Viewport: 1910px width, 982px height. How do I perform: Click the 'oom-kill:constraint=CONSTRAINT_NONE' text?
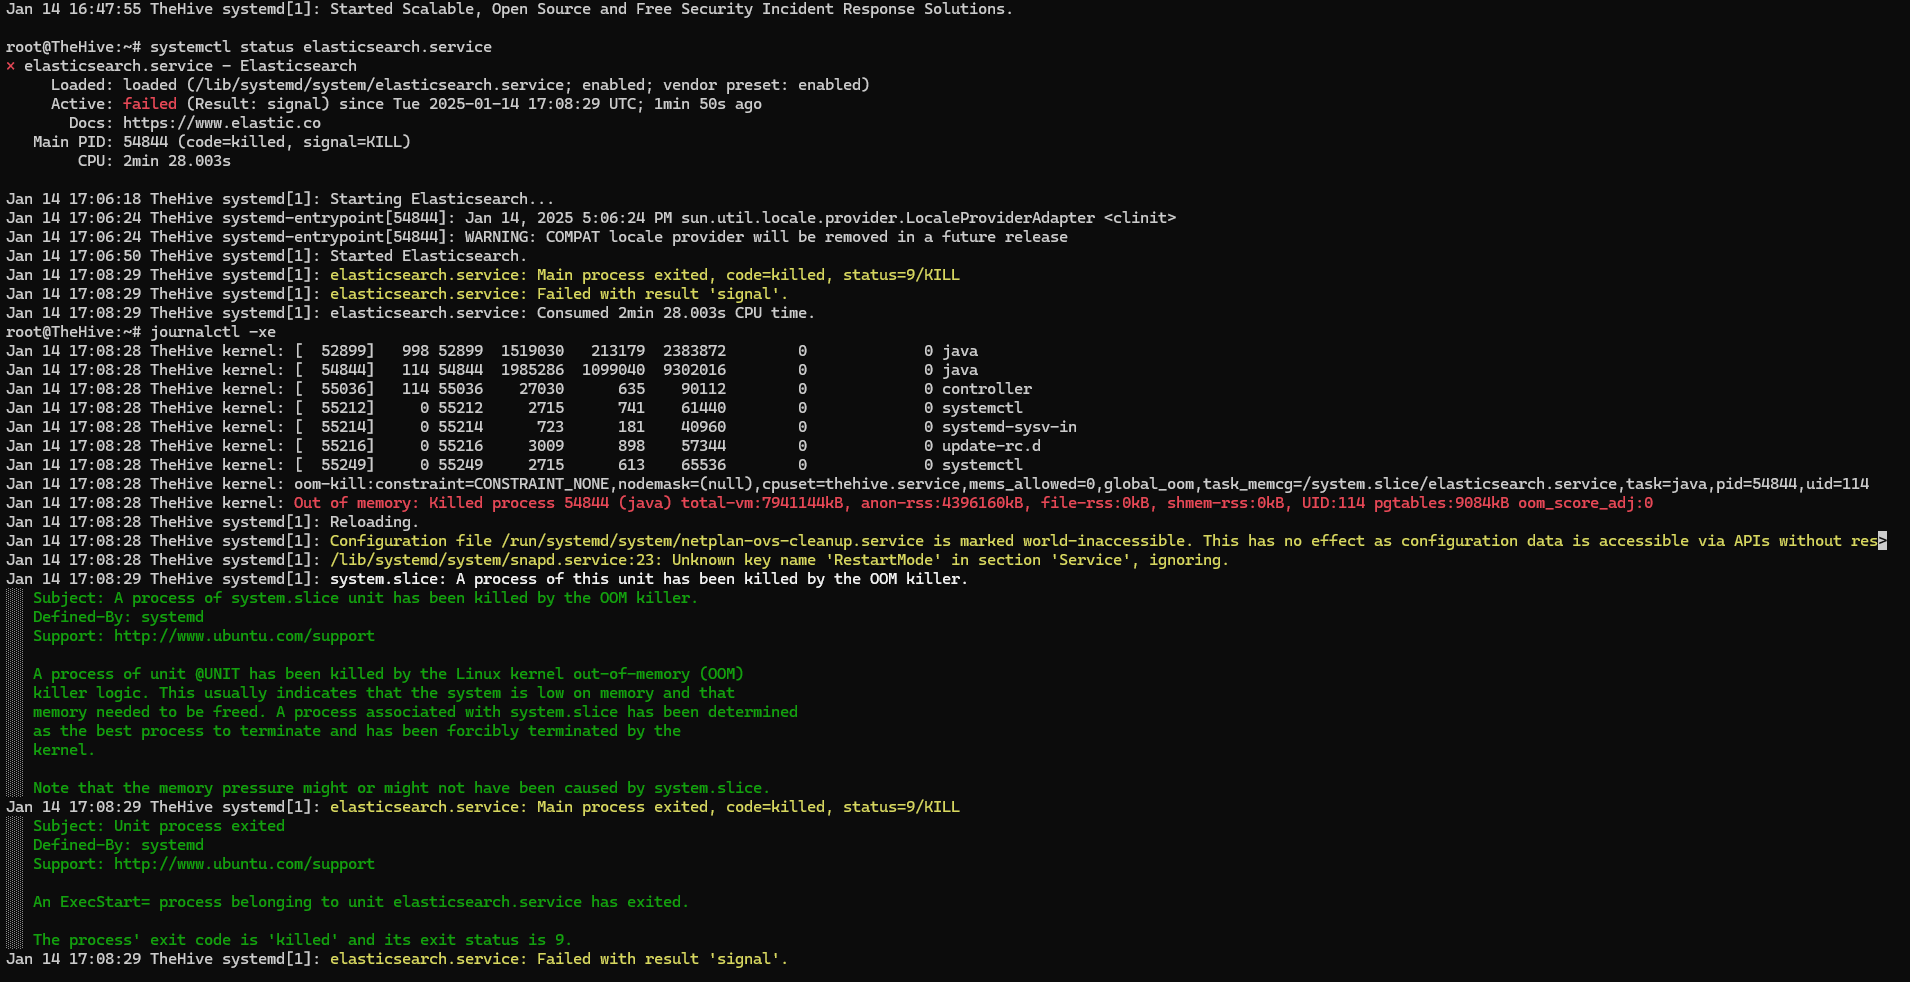(x=452, y=484)
